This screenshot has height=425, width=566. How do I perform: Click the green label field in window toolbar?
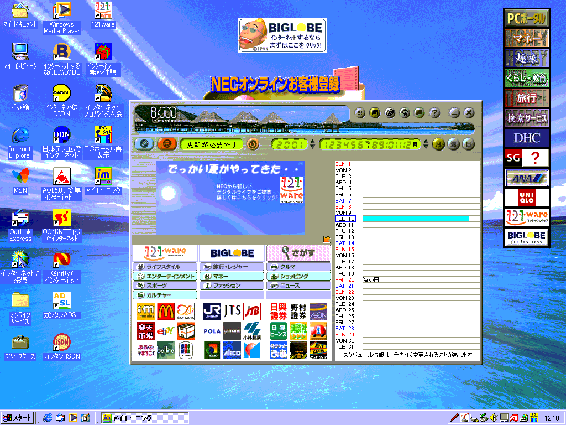click(212, 144)
